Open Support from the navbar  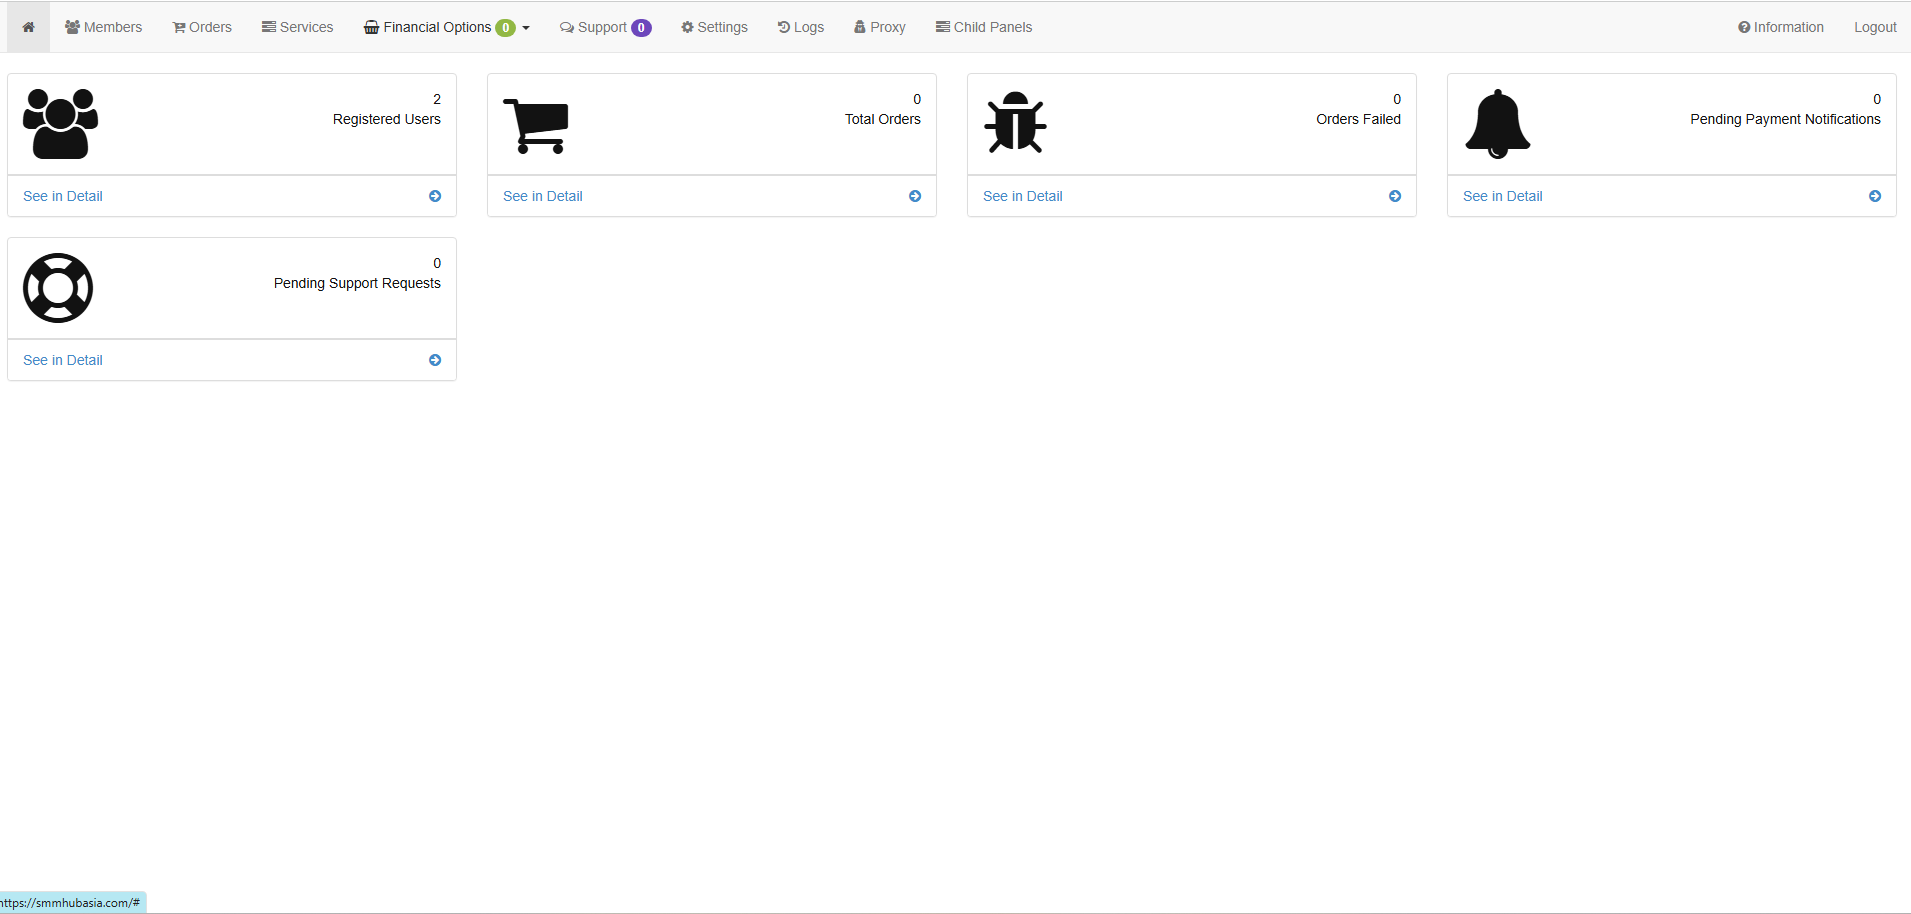pos(604,27)
